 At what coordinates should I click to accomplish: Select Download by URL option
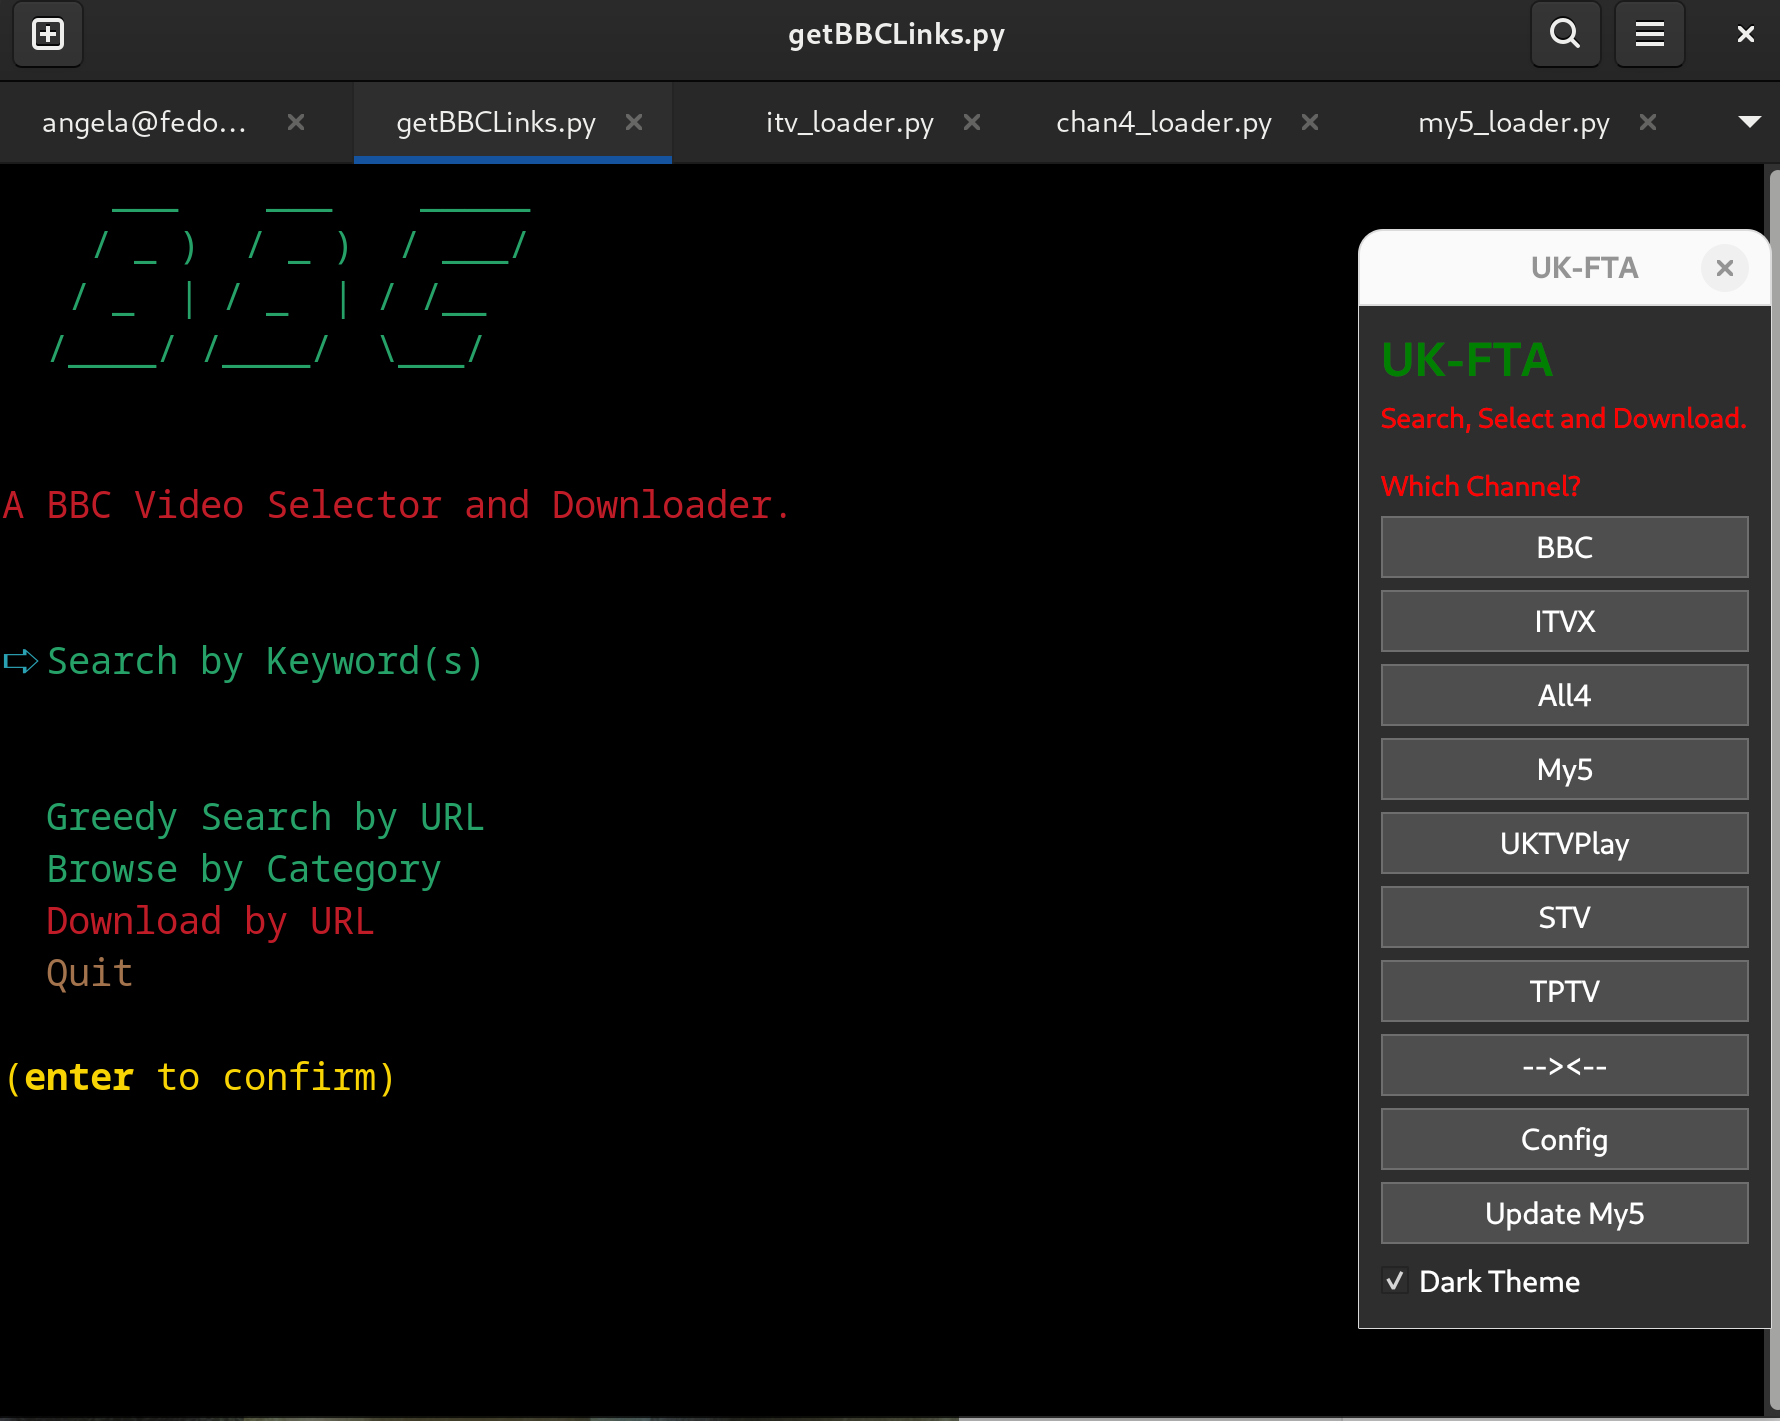pyautogui.click(x=210, y=922)
